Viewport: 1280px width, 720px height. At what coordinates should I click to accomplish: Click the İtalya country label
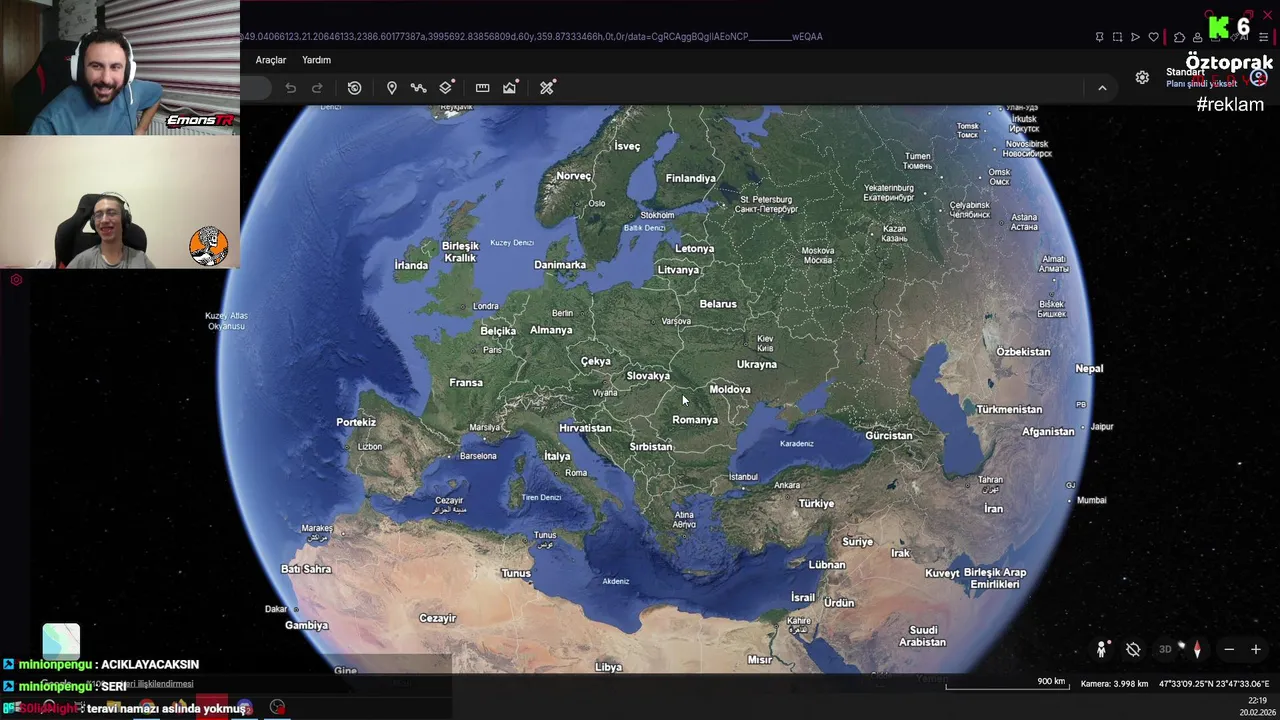(x=557, y=456)
